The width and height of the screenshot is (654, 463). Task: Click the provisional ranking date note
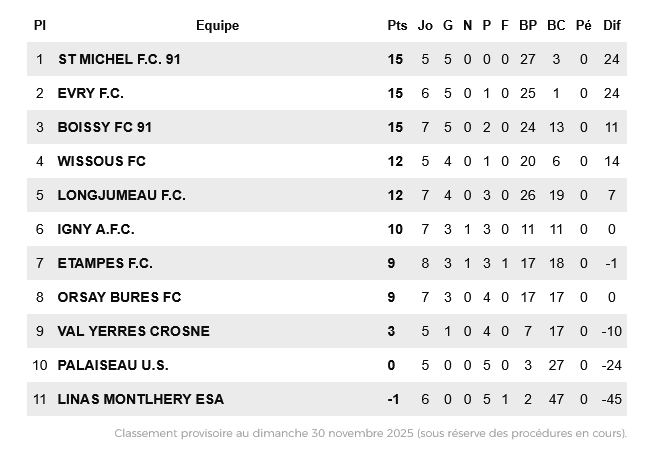coord(370,433)
